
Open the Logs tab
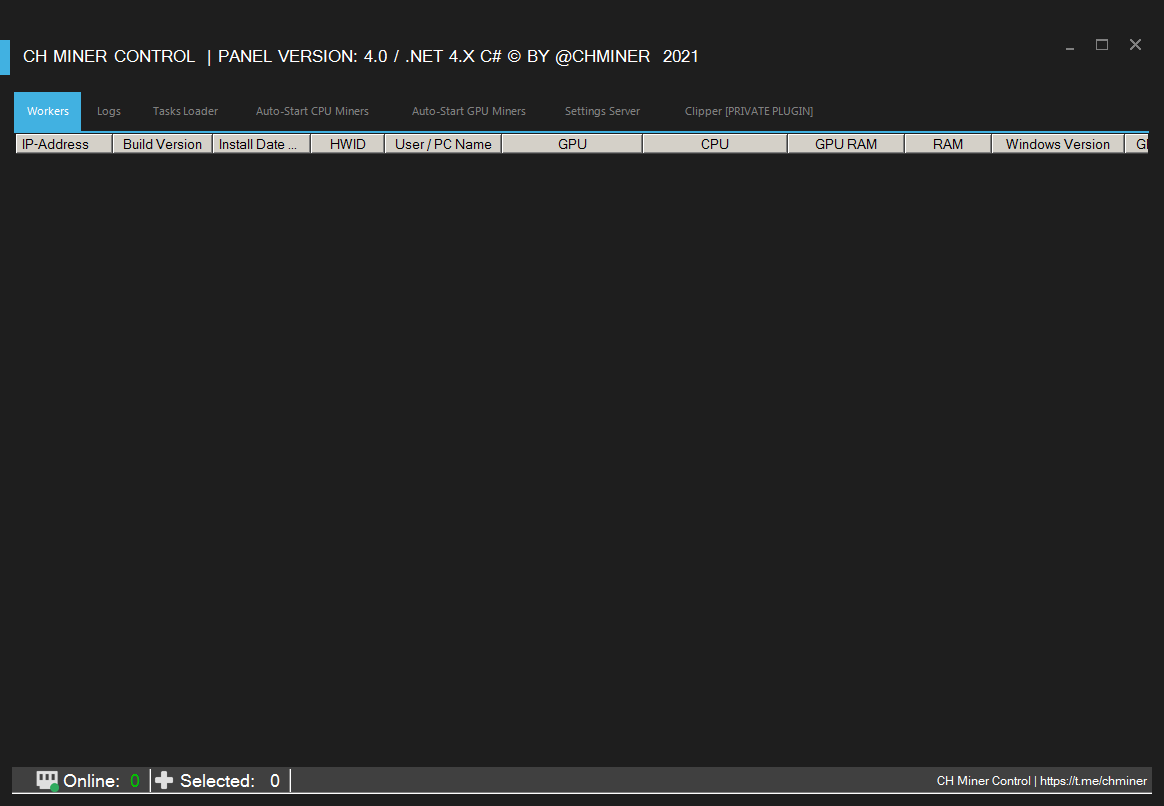point(109,111)
